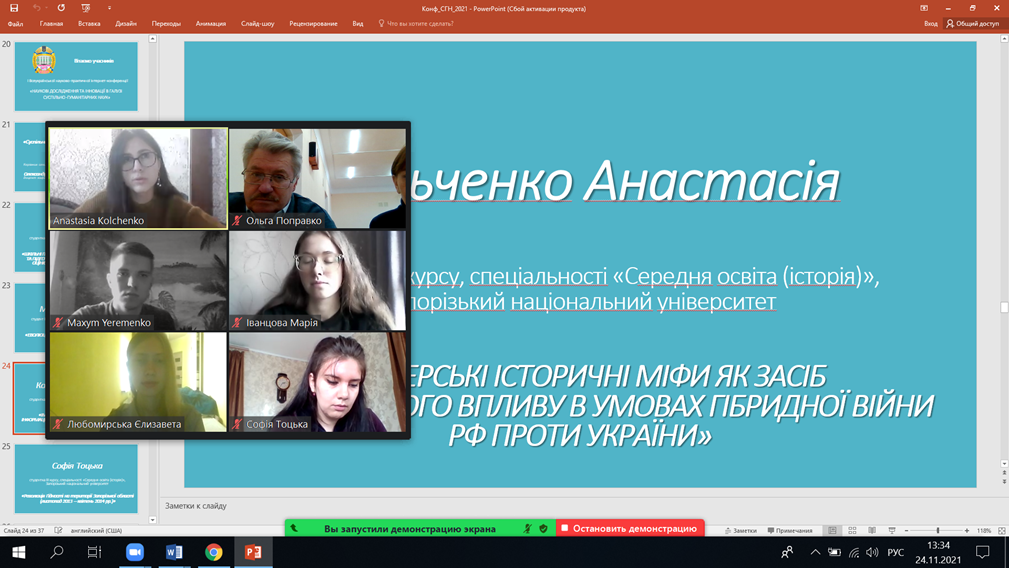This screenshot has width=1009, height=568.
Task: Open Zoom from the Windows taskbar
Action: pos(135,552)
